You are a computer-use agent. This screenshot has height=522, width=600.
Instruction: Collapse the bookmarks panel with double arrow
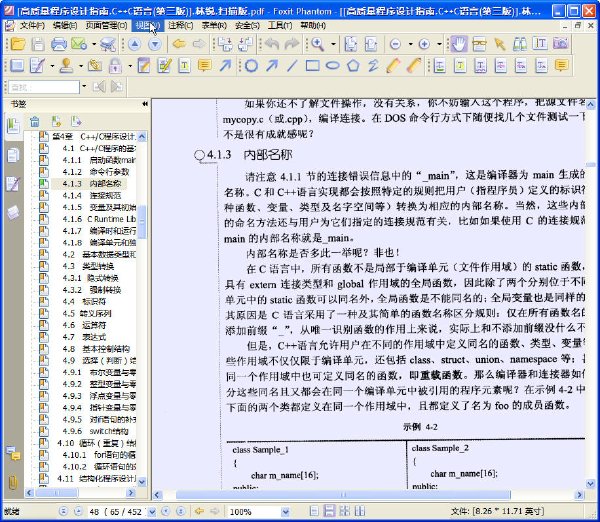click(x=145, y=104)
